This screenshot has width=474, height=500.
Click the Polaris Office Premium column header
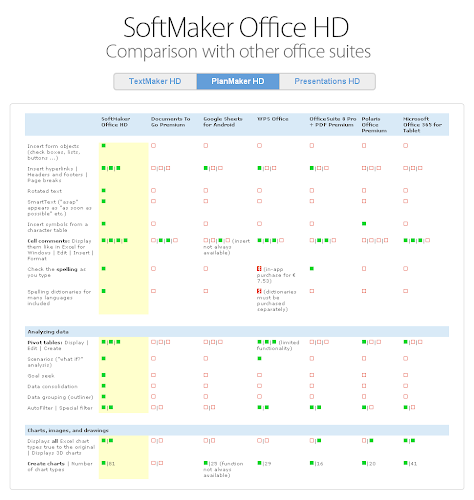(374, 125)
